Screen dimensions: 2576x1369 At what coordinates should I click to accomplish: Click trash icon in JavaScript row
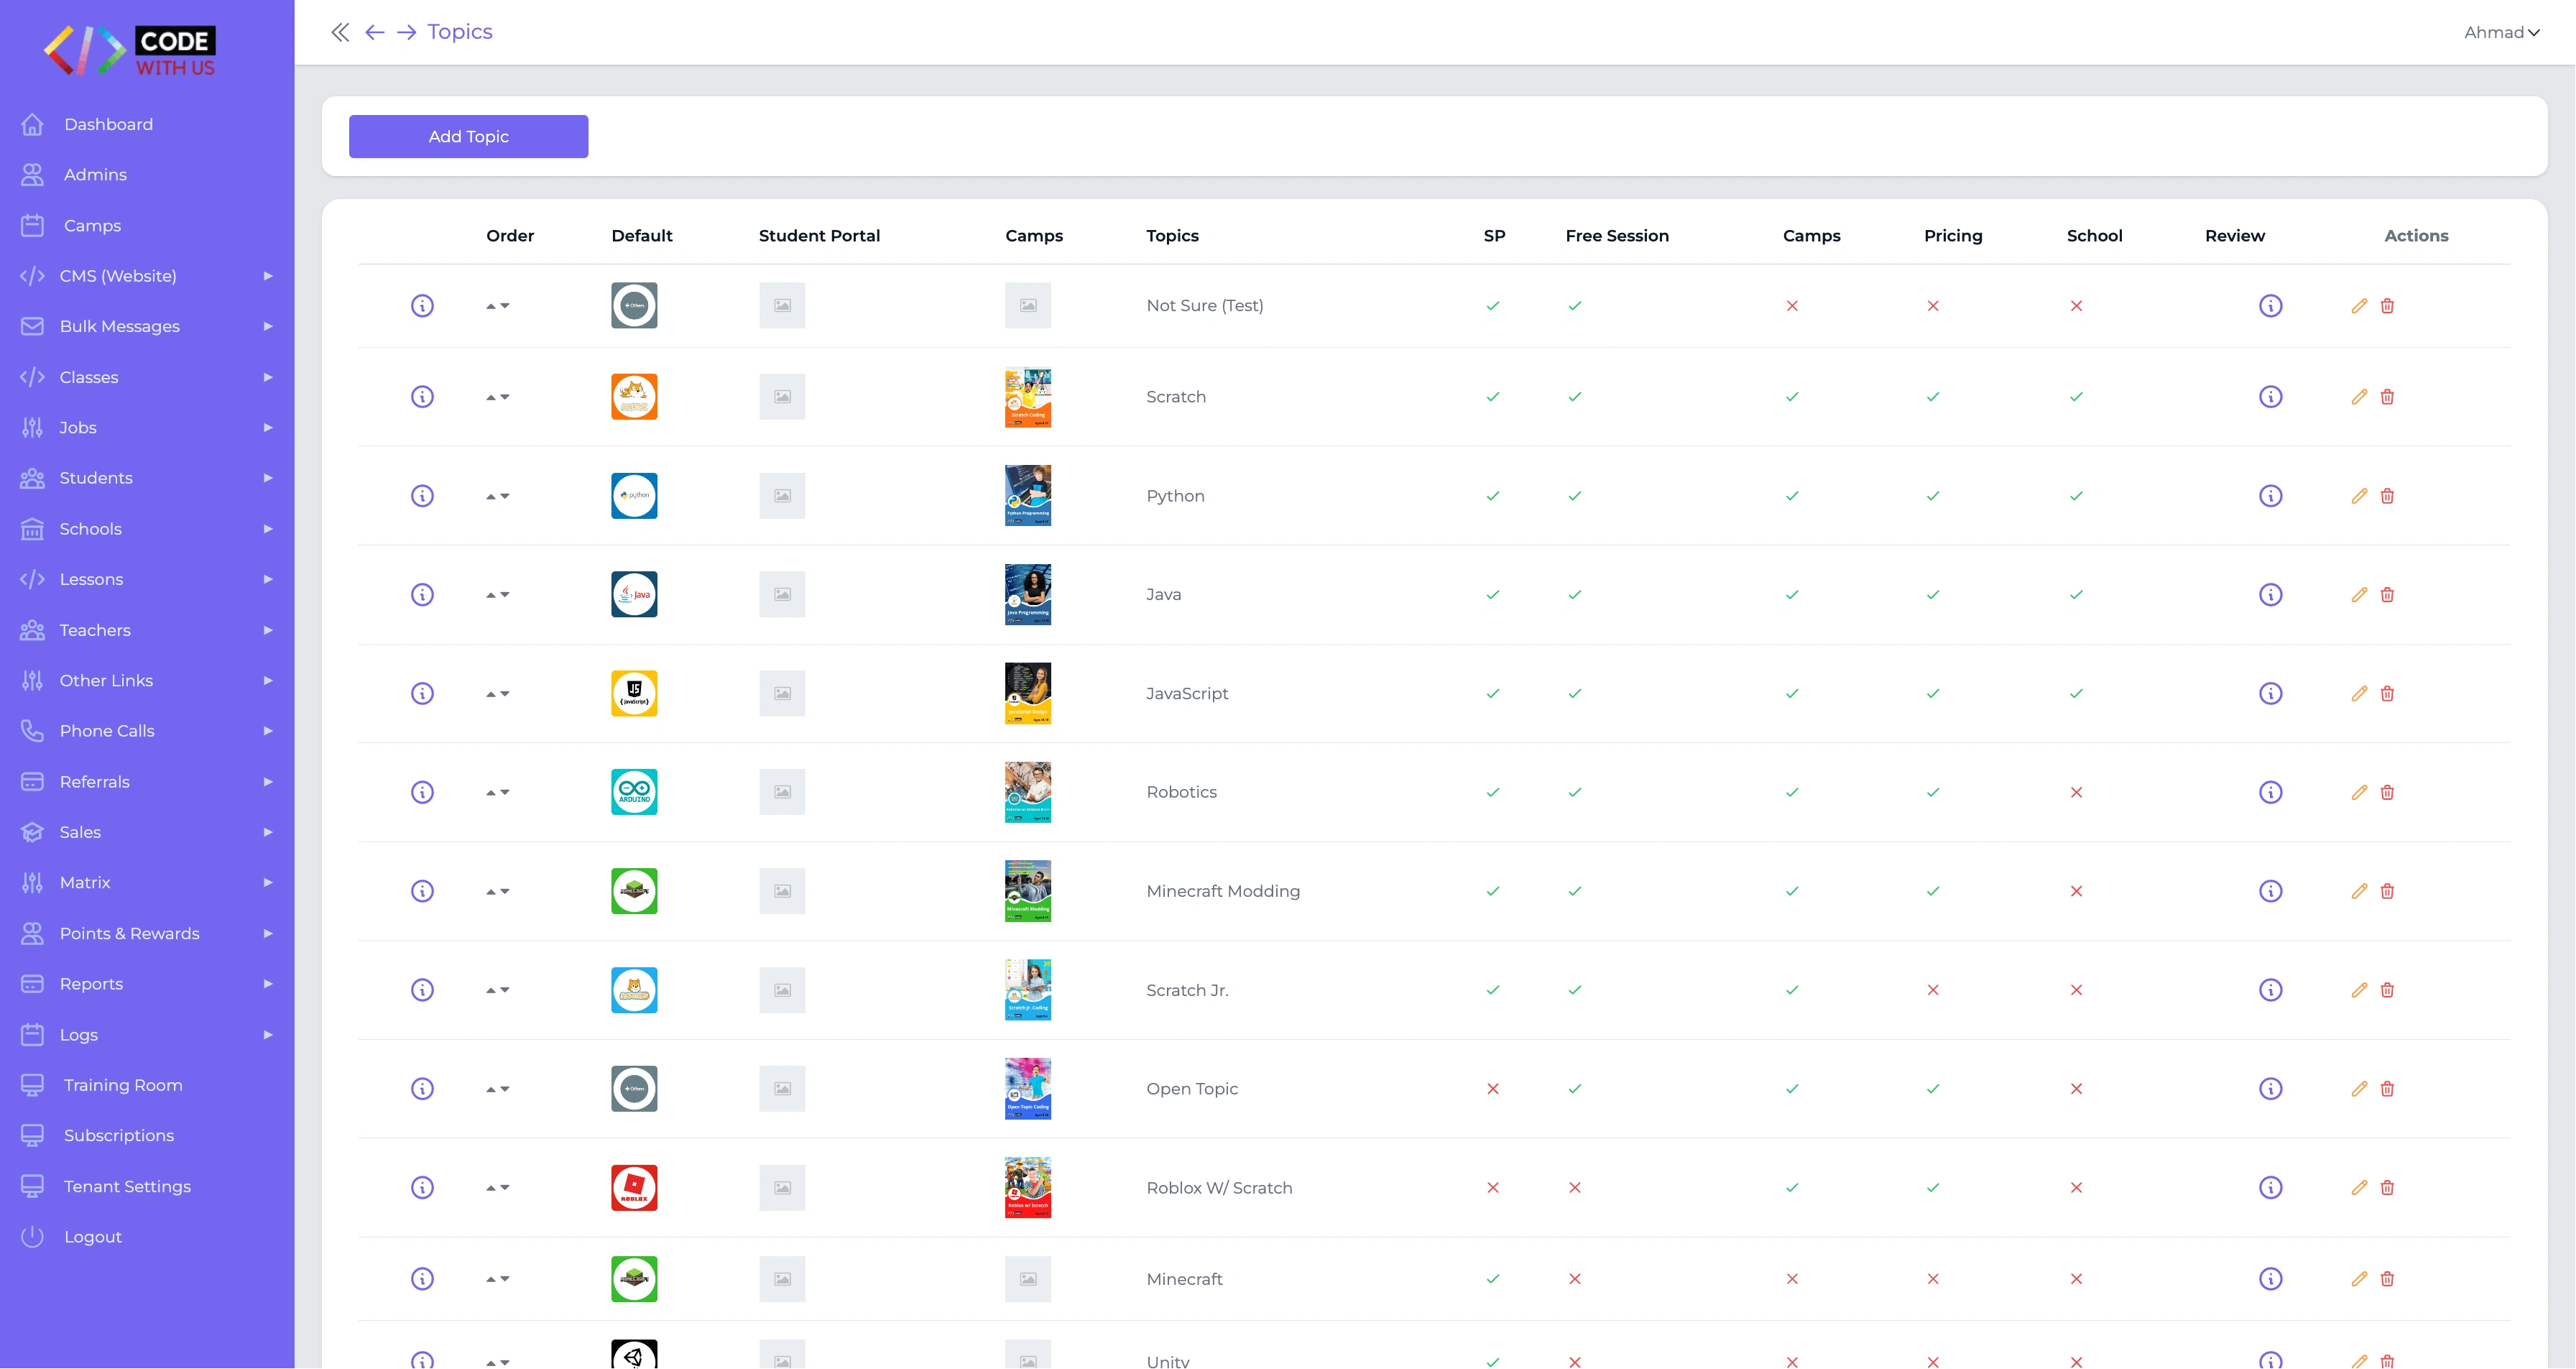(x=2387, y=694)
